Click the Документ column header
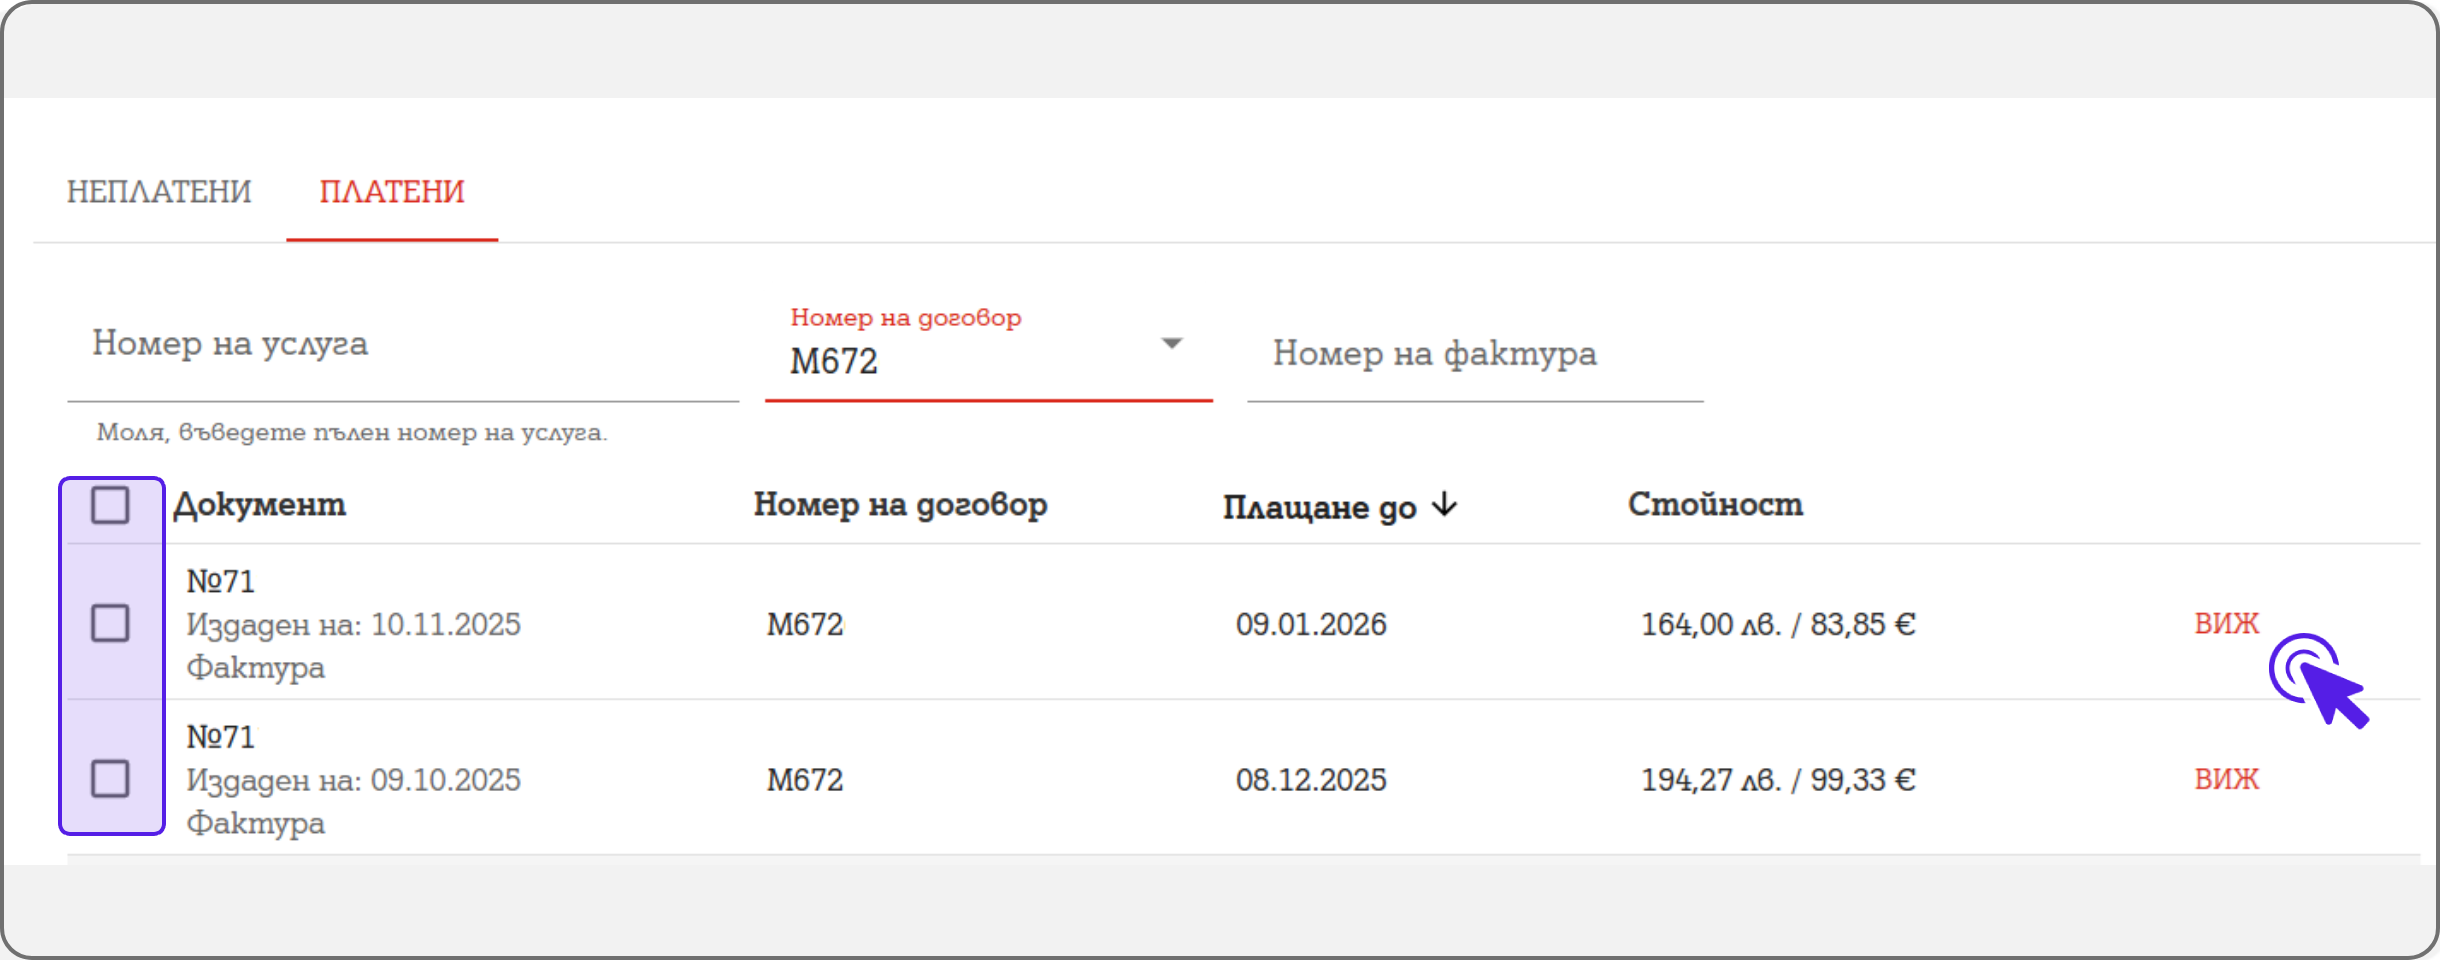 click(260, 505)
